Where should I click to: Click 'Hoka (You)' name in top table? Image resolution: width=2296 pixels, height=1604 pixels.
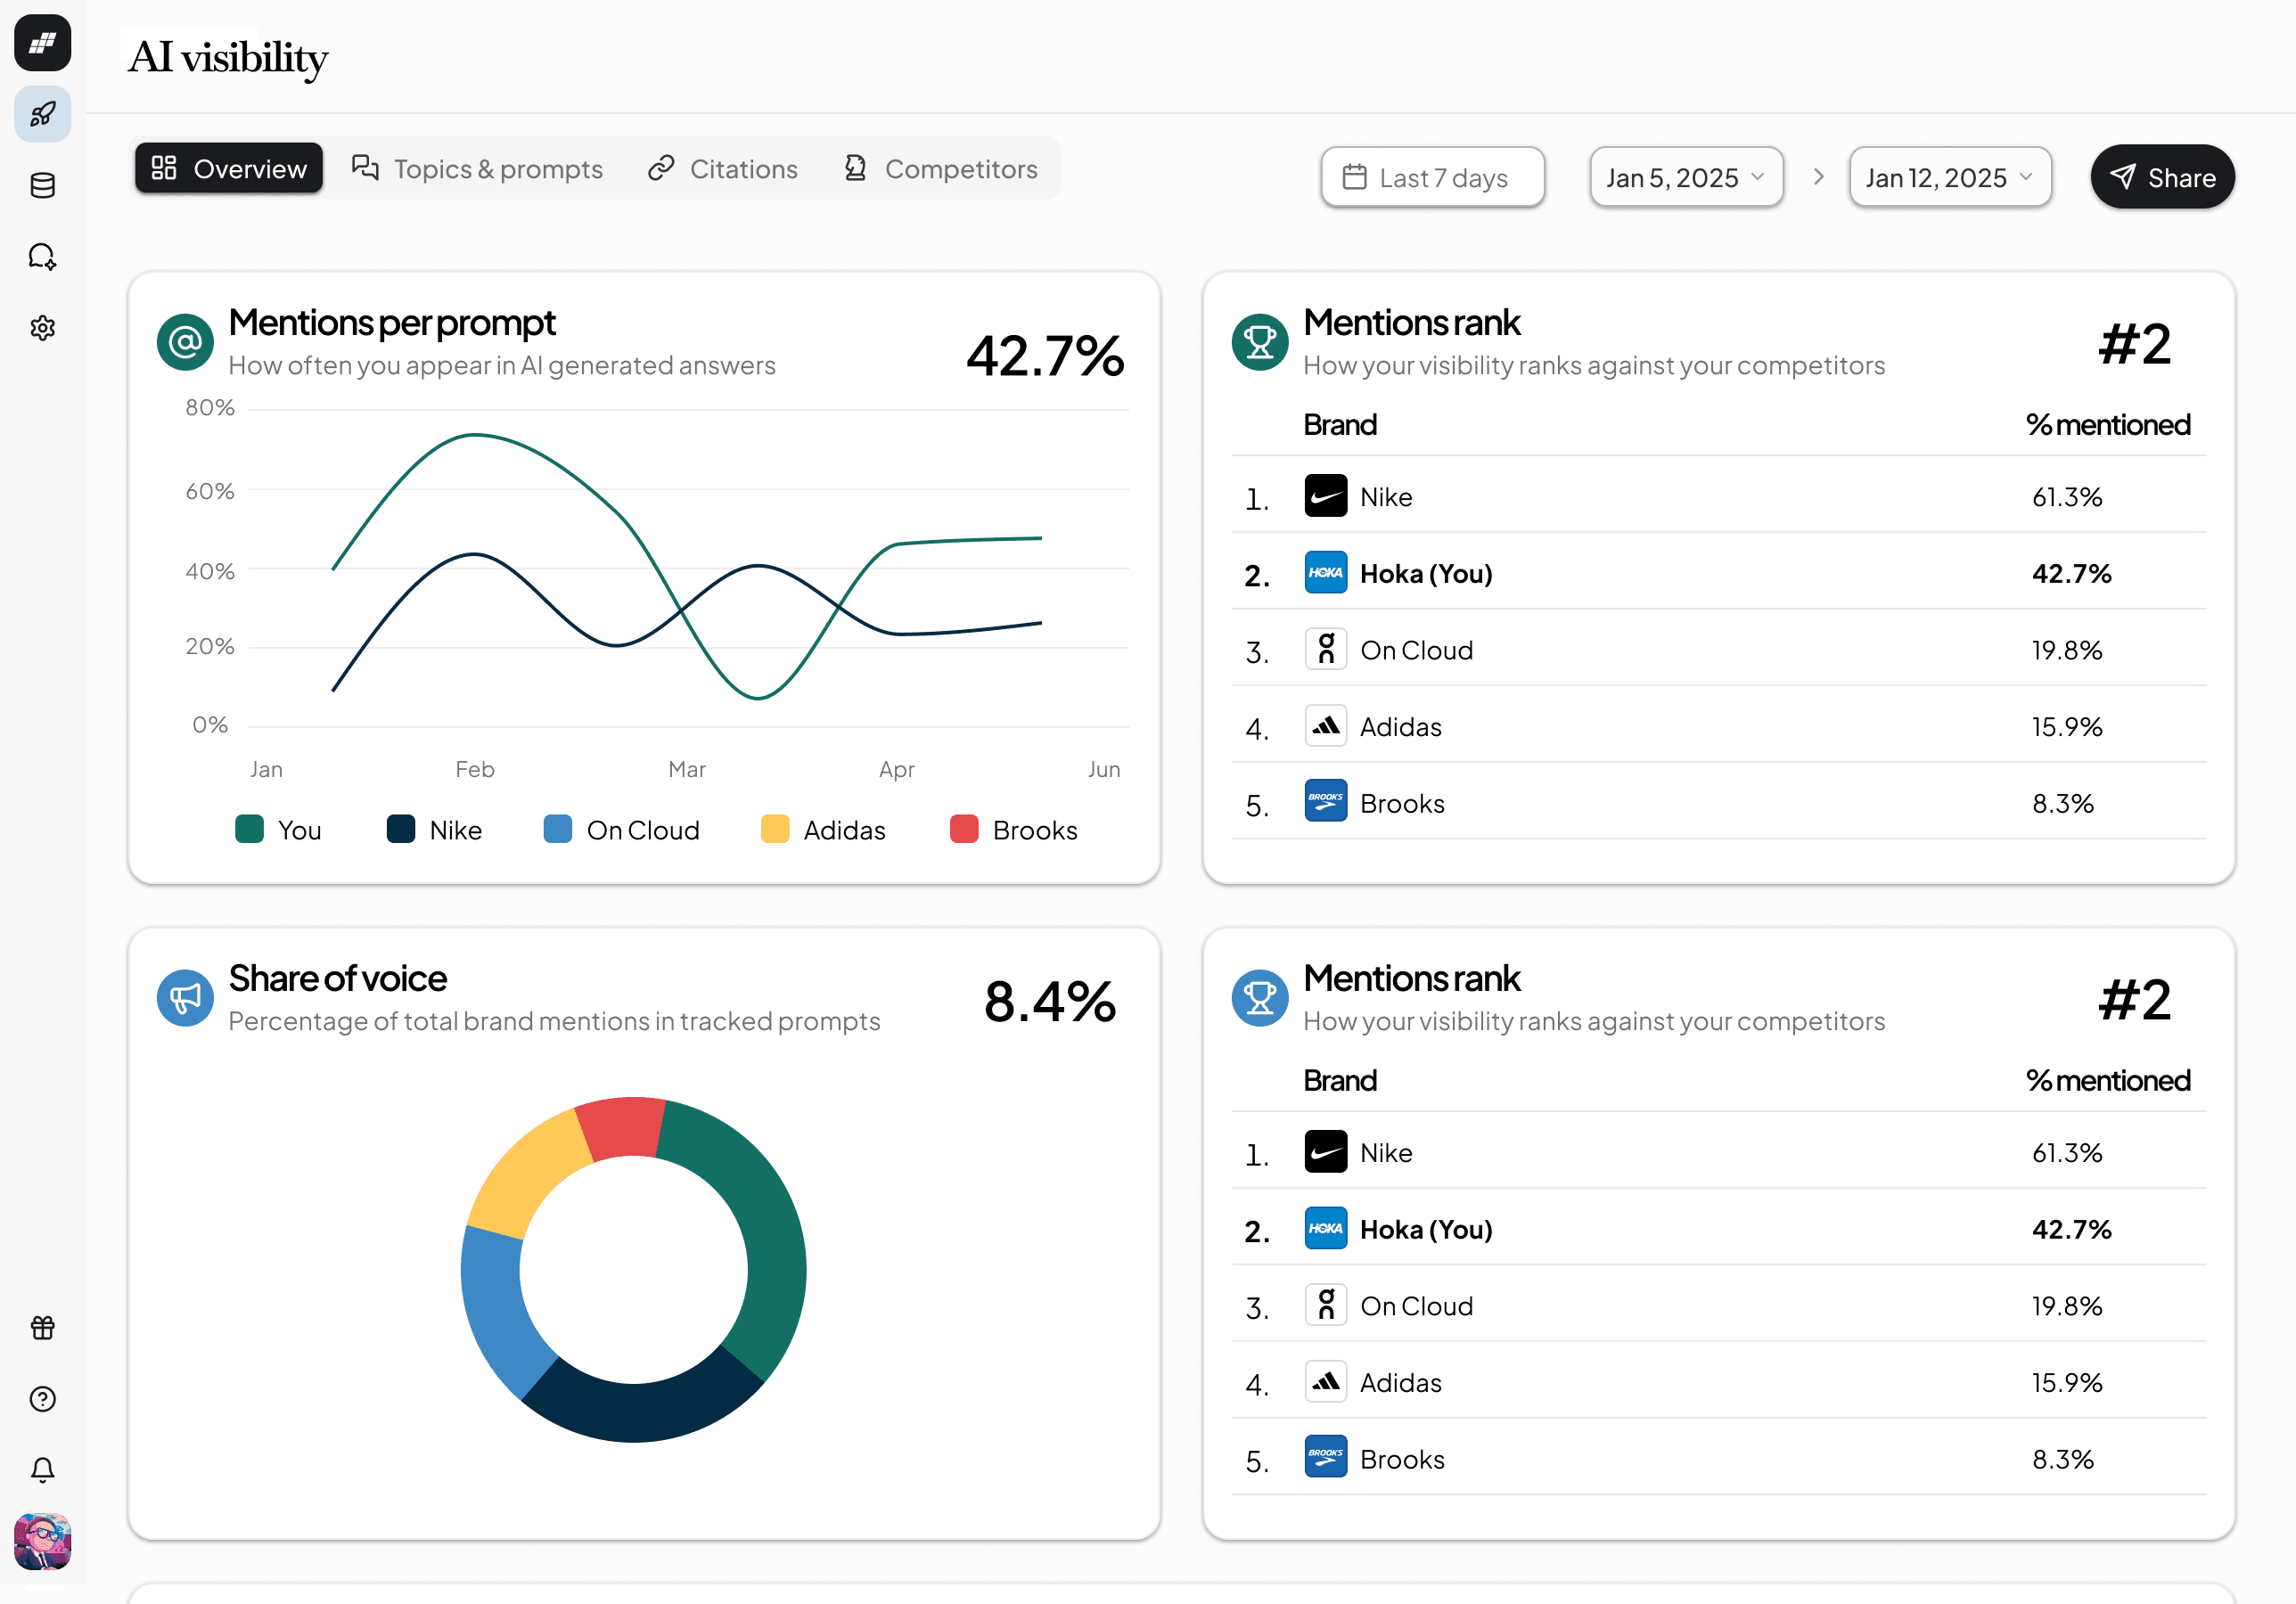pyautogui.click(x=1426, y=574)
